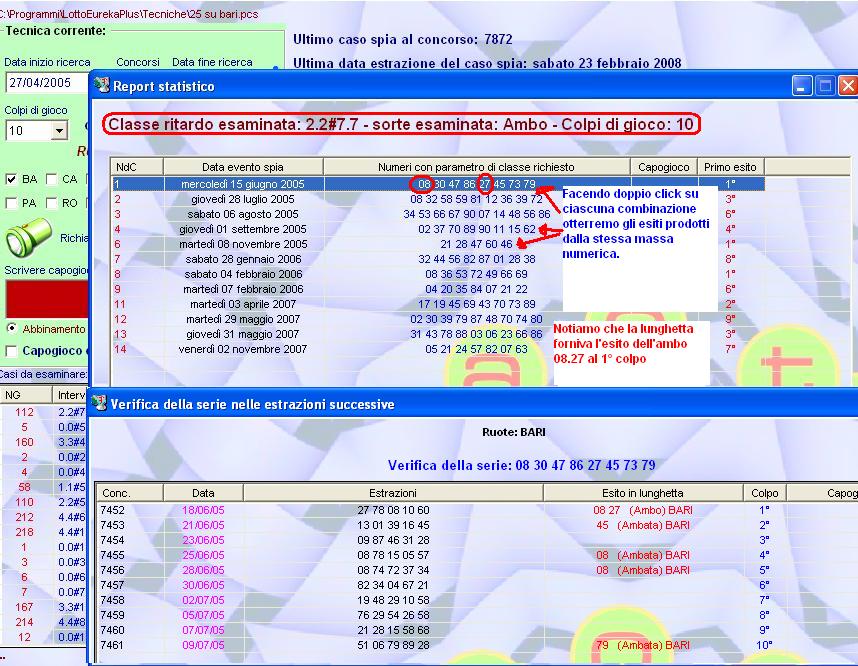Select the Abbinamento radio button

click(11, 328)
